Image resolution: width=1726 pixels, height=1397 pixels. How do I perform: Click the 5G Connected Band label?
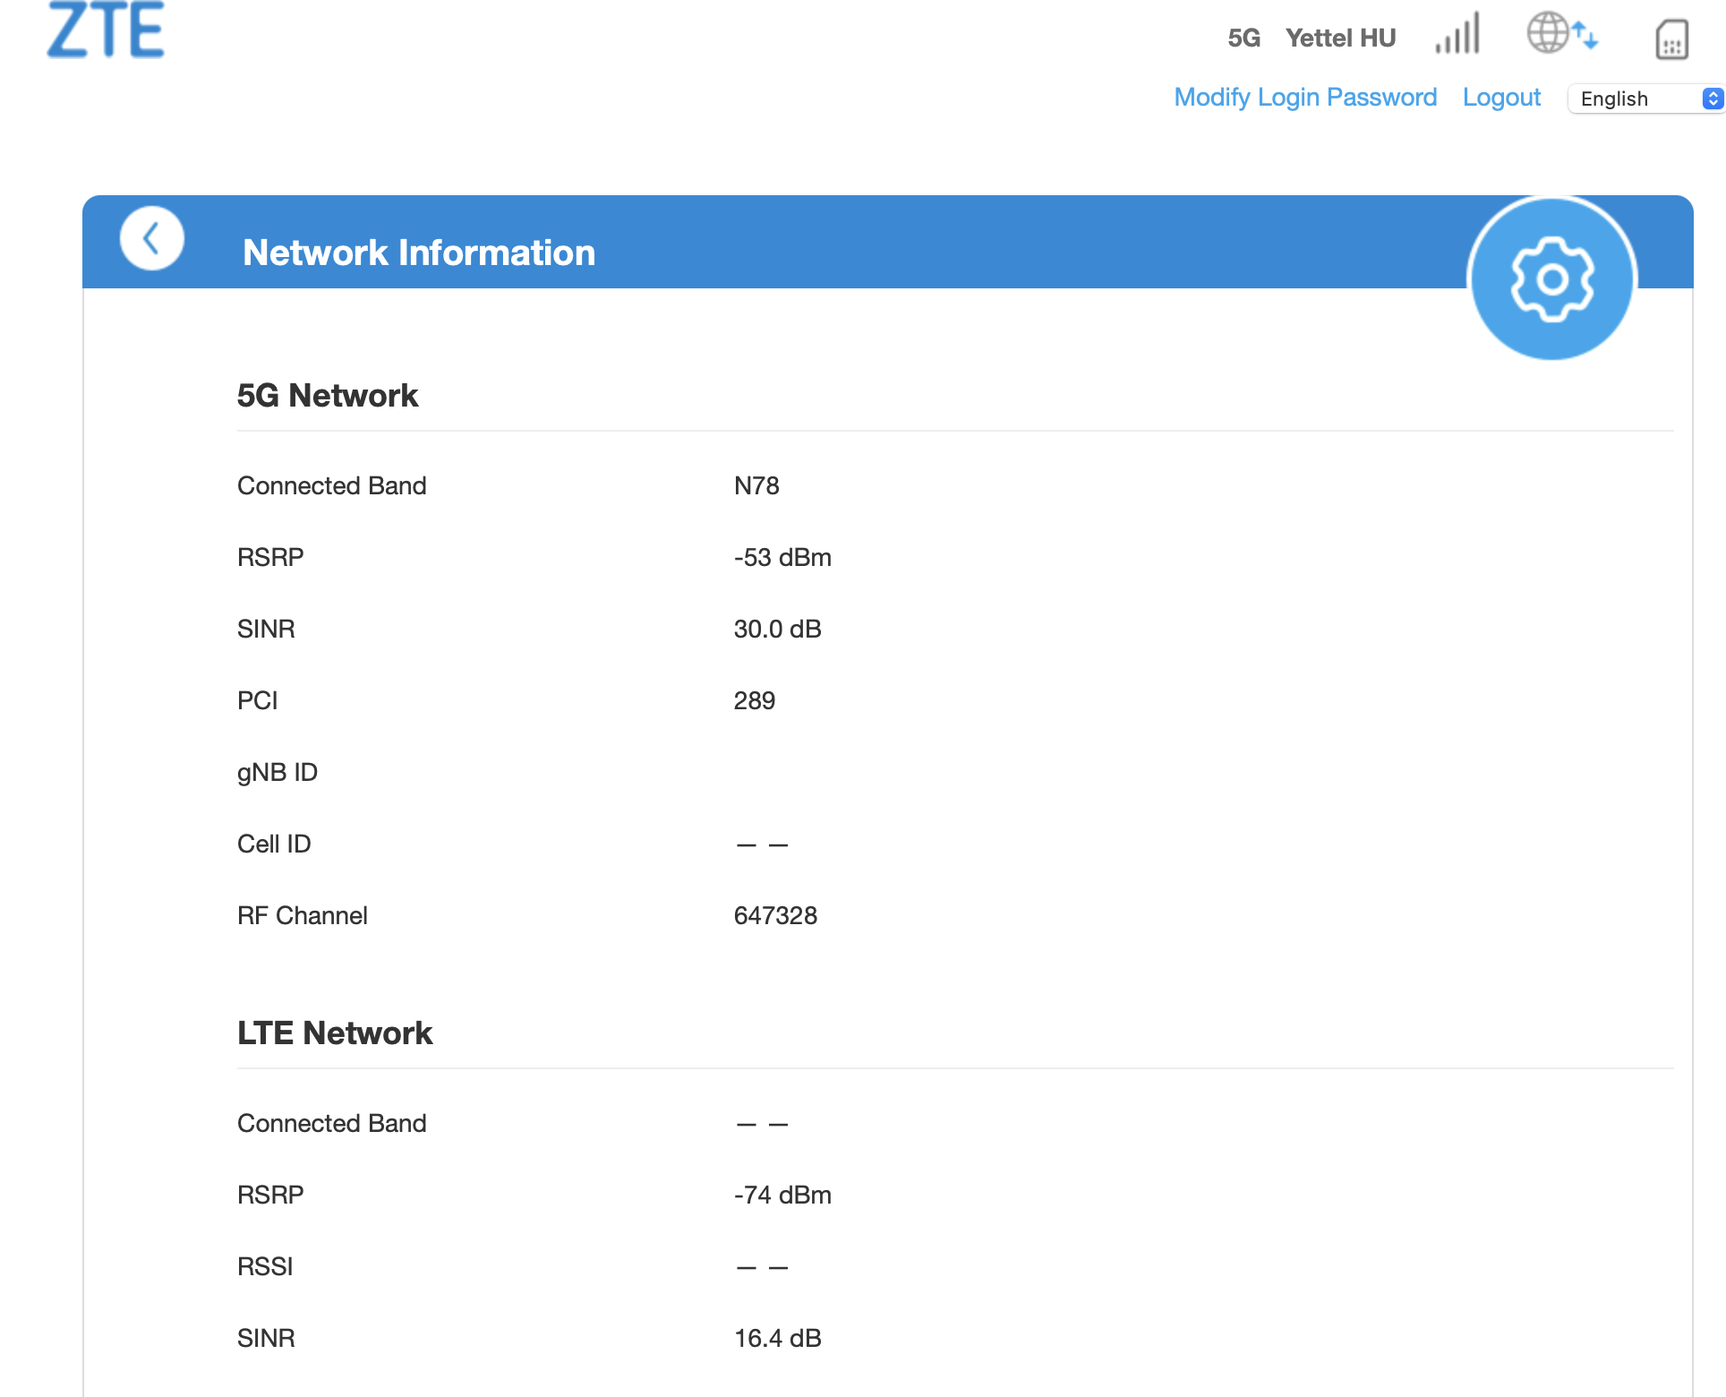(332, 486)
